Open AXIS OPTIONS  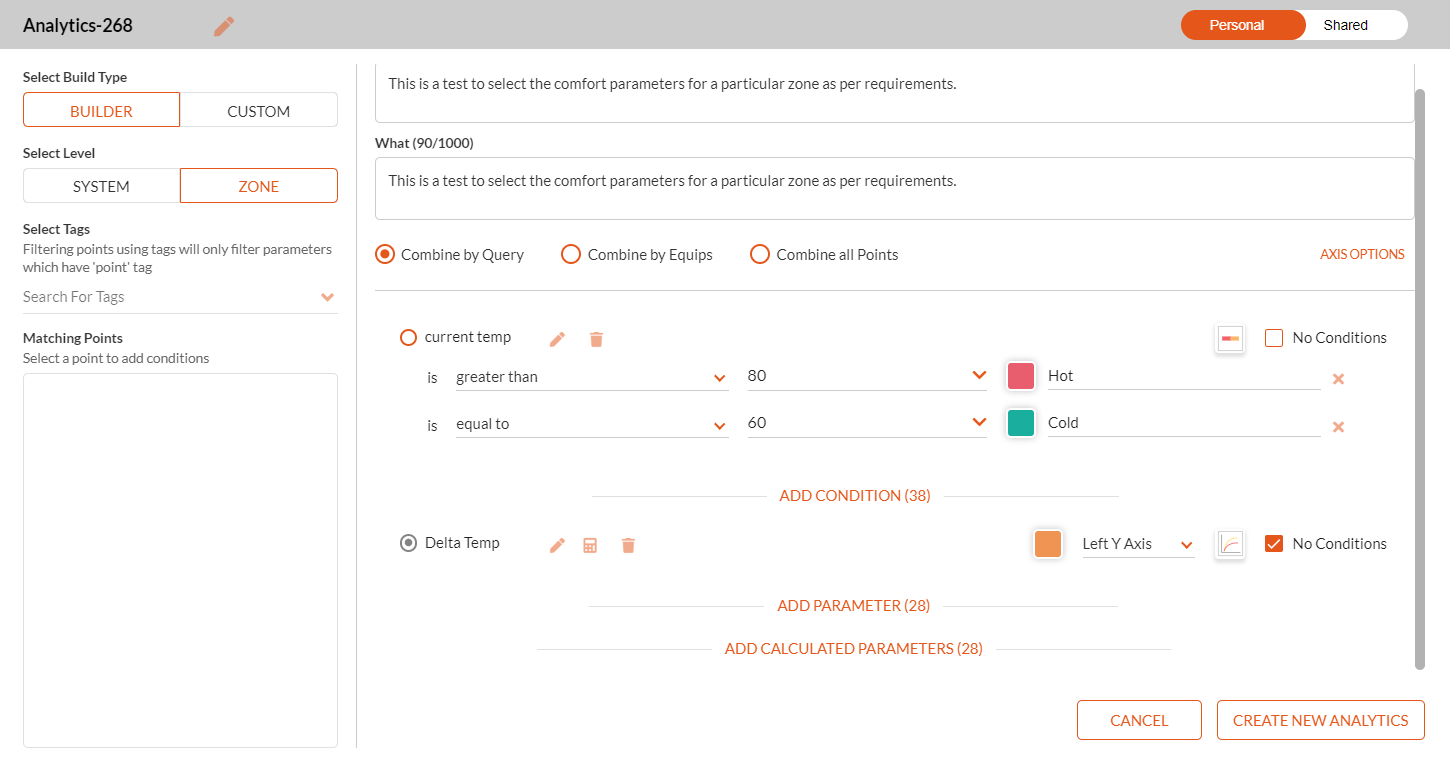(1362, 254)
